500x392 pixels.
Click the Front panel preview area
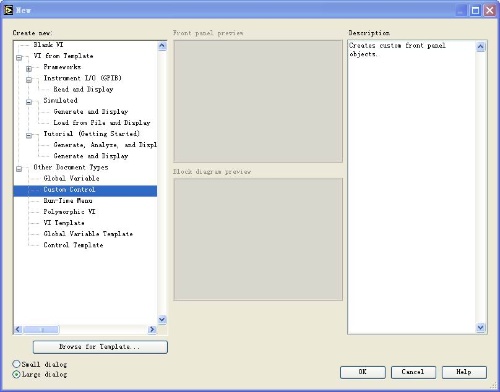(x=258, y=101)
